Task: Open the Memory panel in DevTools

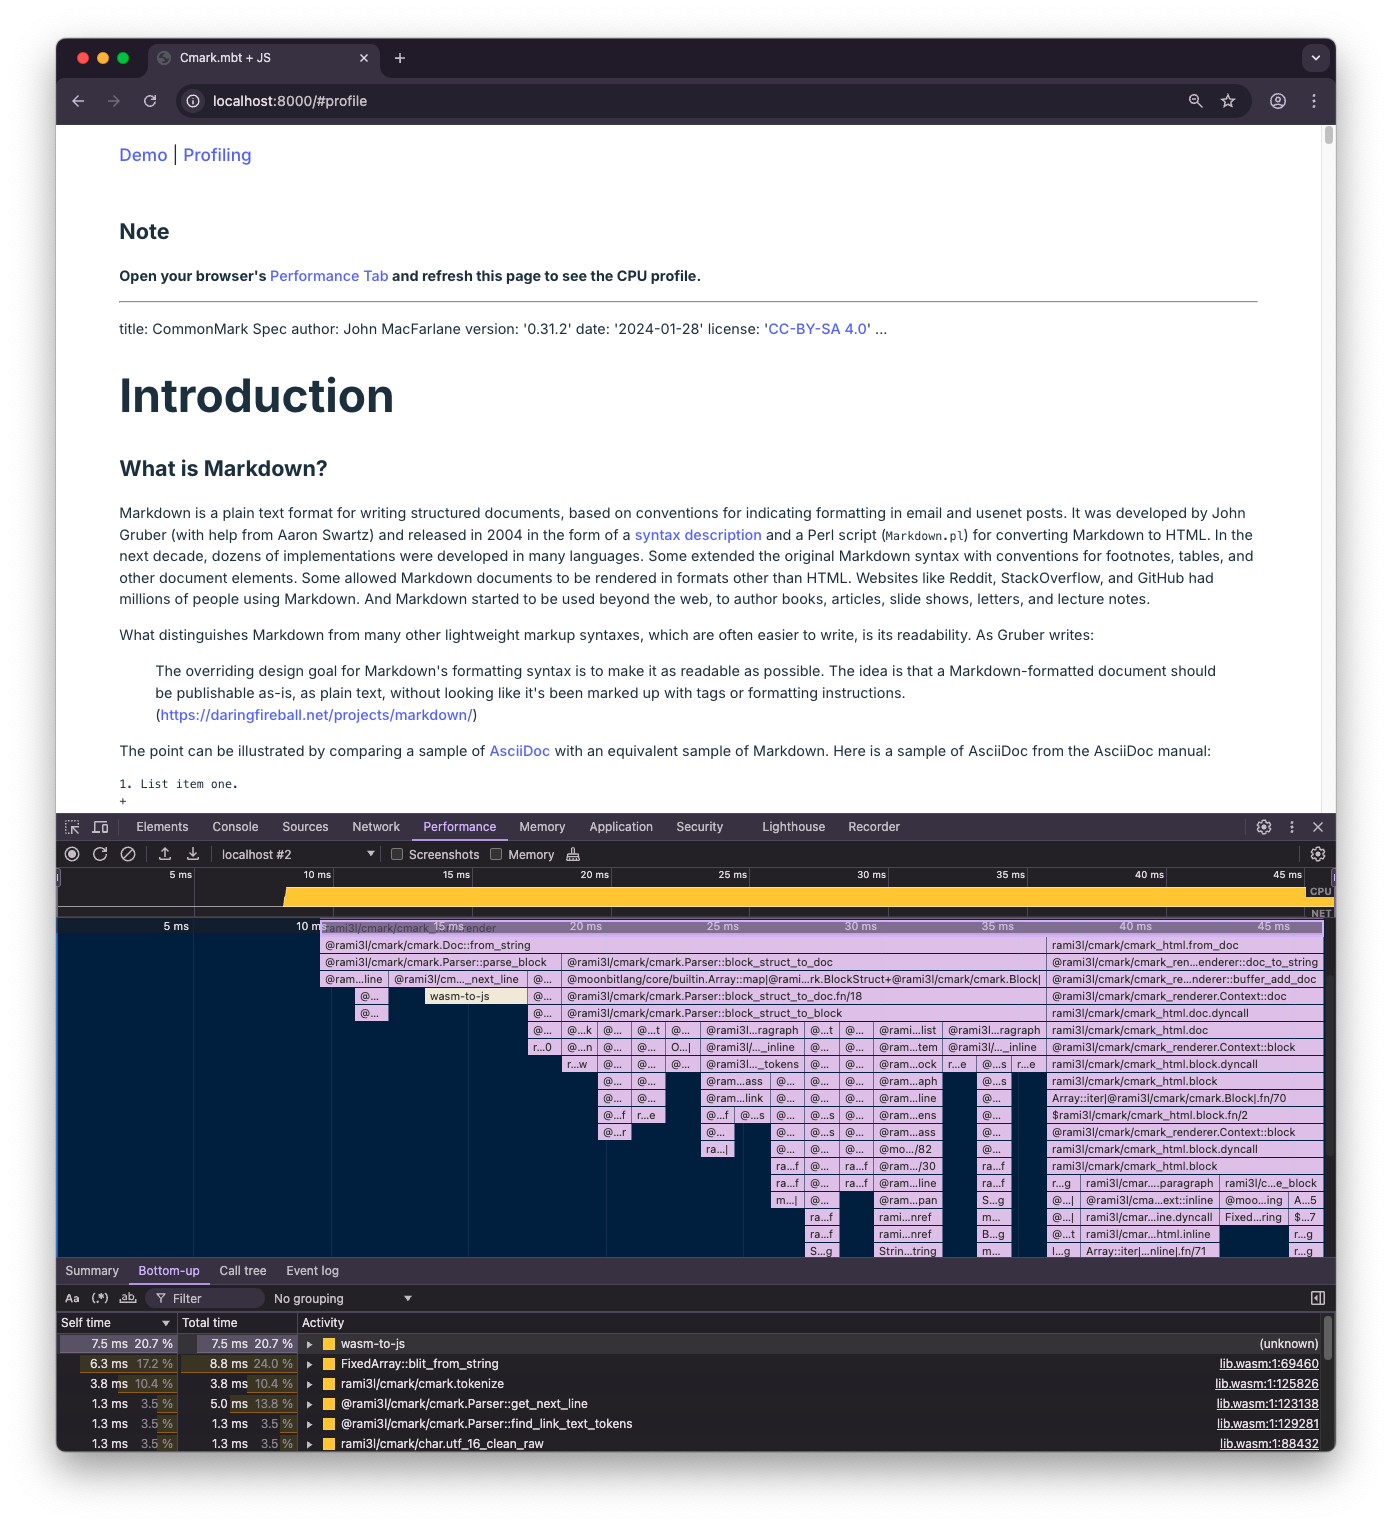Action: (542, 827)
